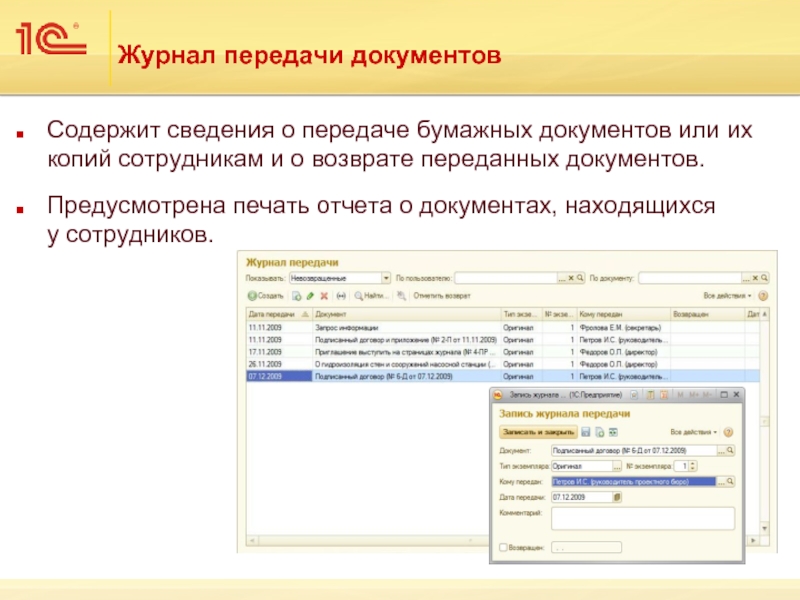Click the copy record icon beside Создать
The width and height of the screenshot is (800, 600).
coord(296,296)
